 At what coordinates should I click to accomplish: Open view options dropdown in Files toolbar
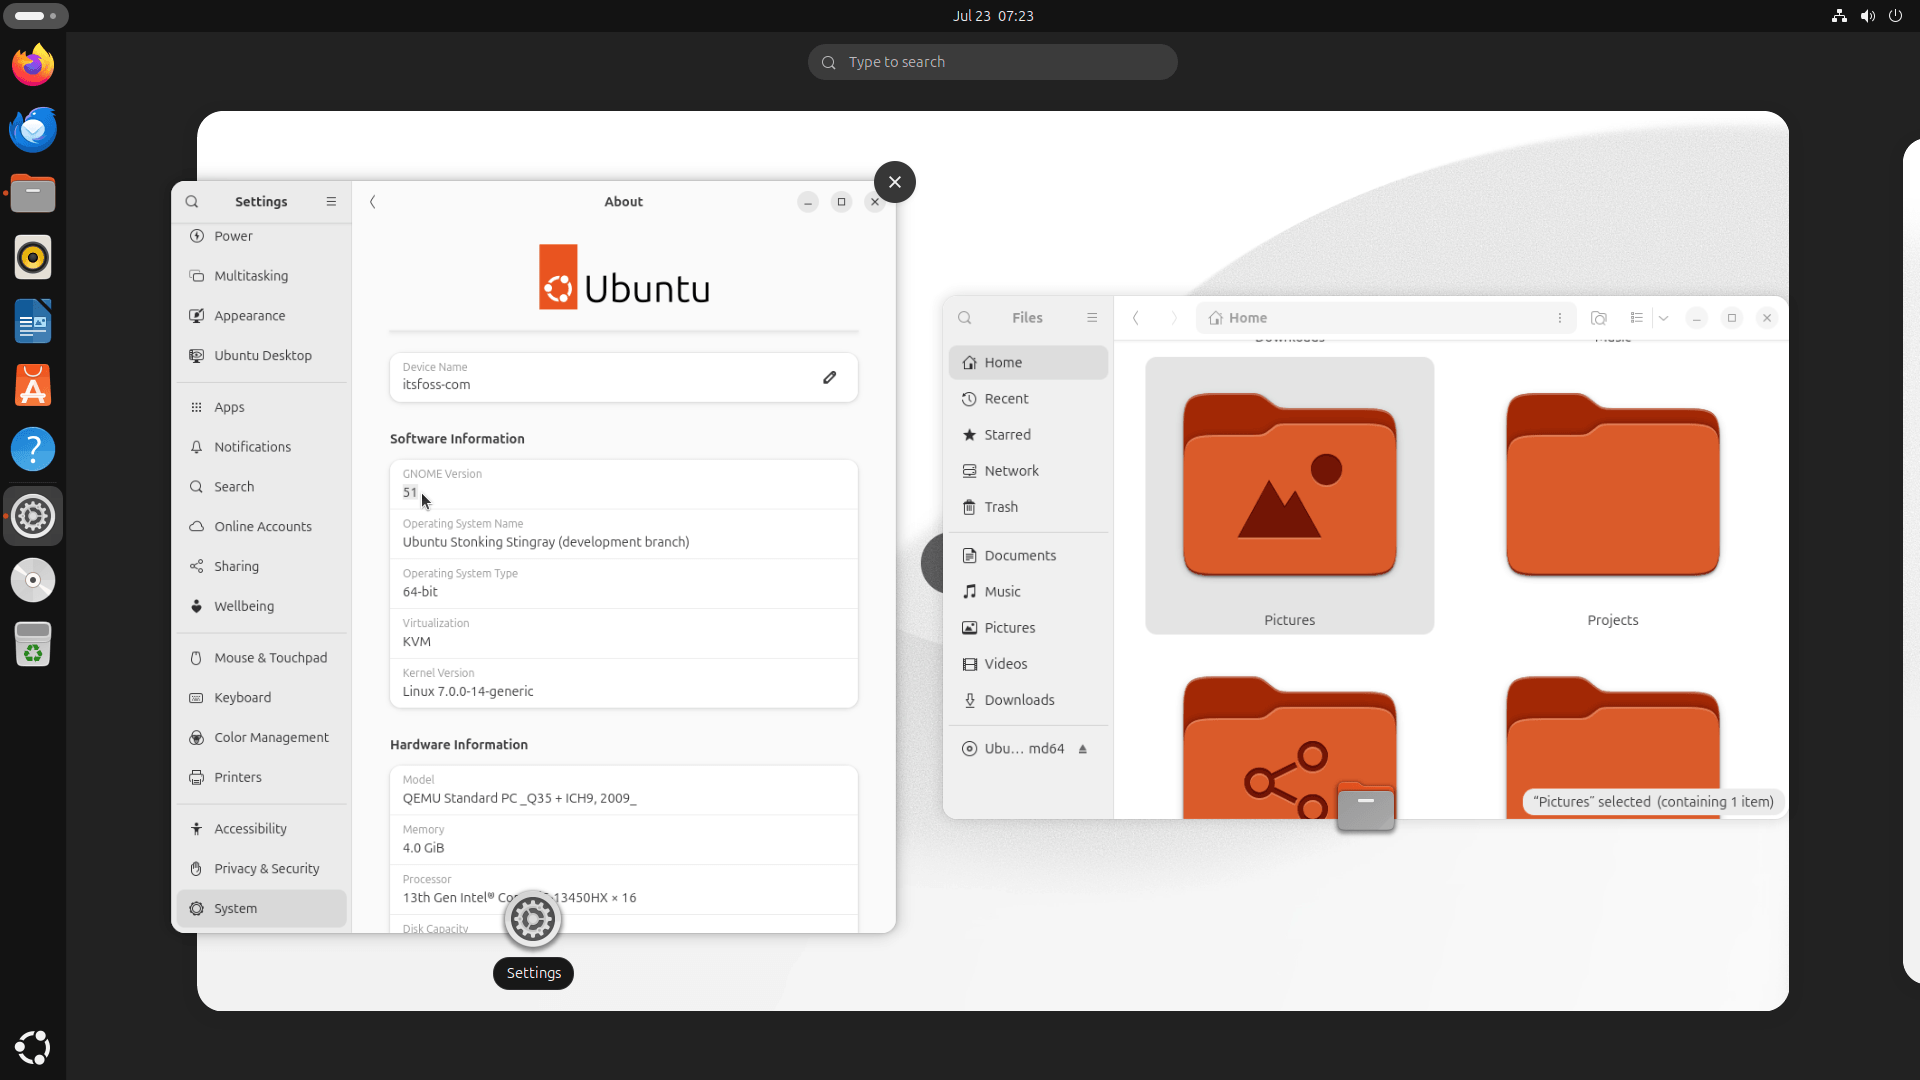coord(1664,318)
